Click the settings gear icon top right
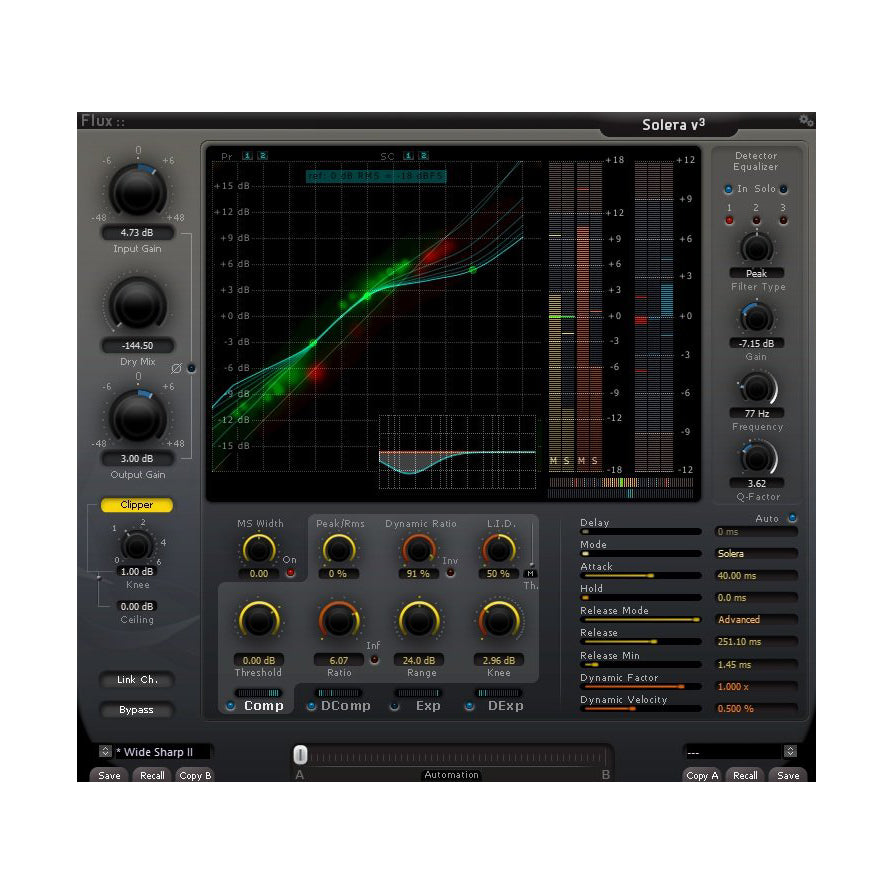 tap(807, 119)
